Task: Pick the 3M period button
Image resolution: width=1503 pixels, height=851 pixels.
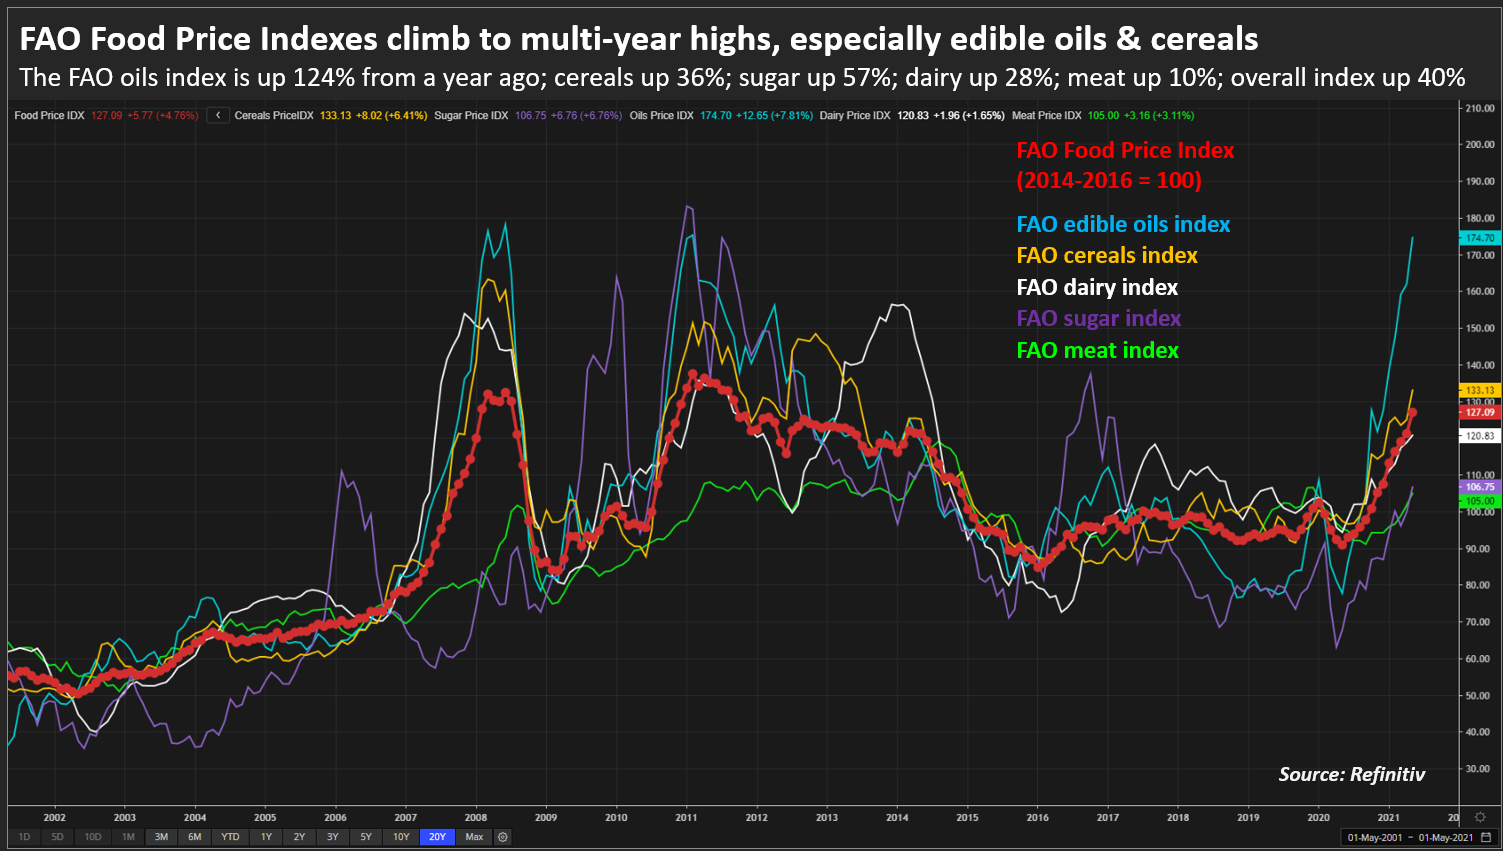Action: pos(161,837)
